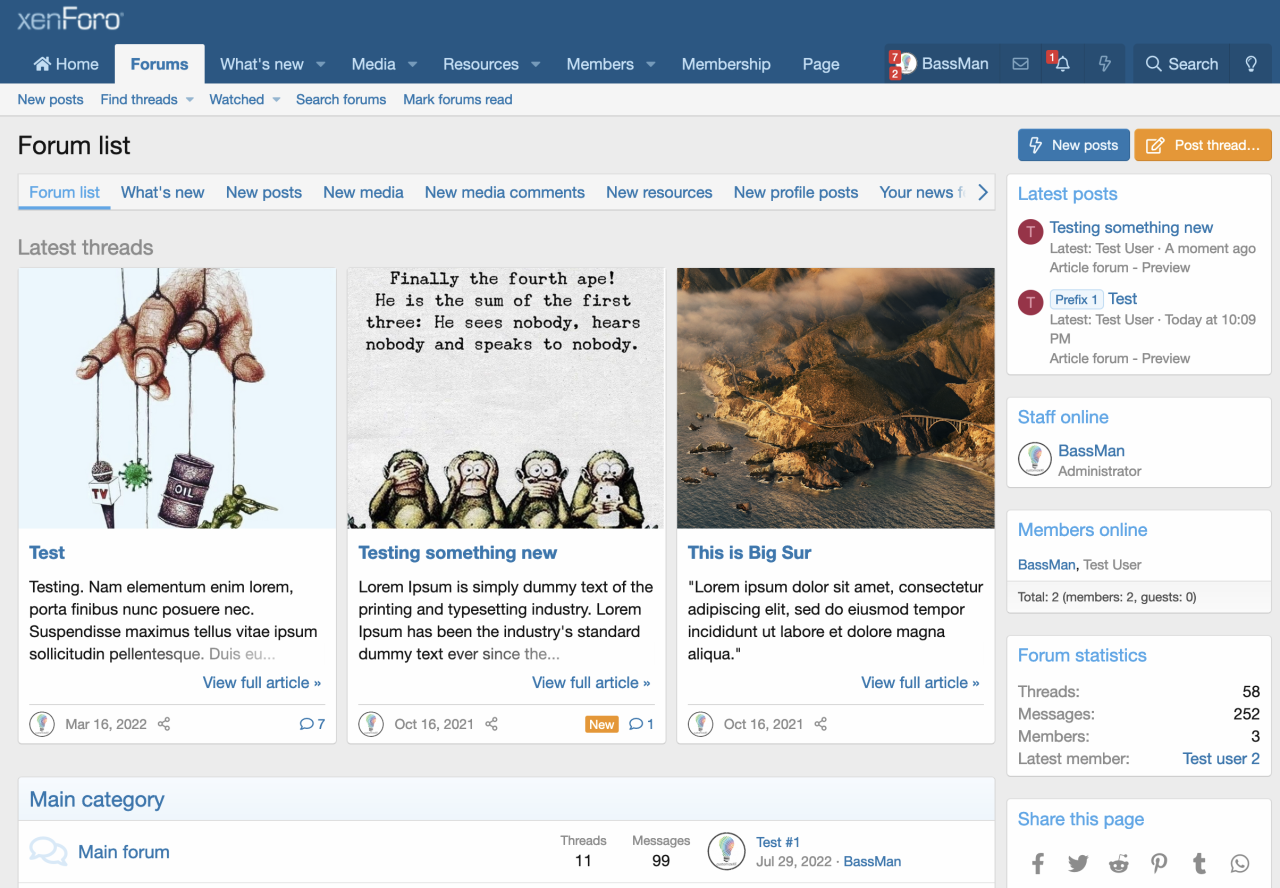
Task: Expand the What's new dropdown arrow
Action: tap(321, 64)
